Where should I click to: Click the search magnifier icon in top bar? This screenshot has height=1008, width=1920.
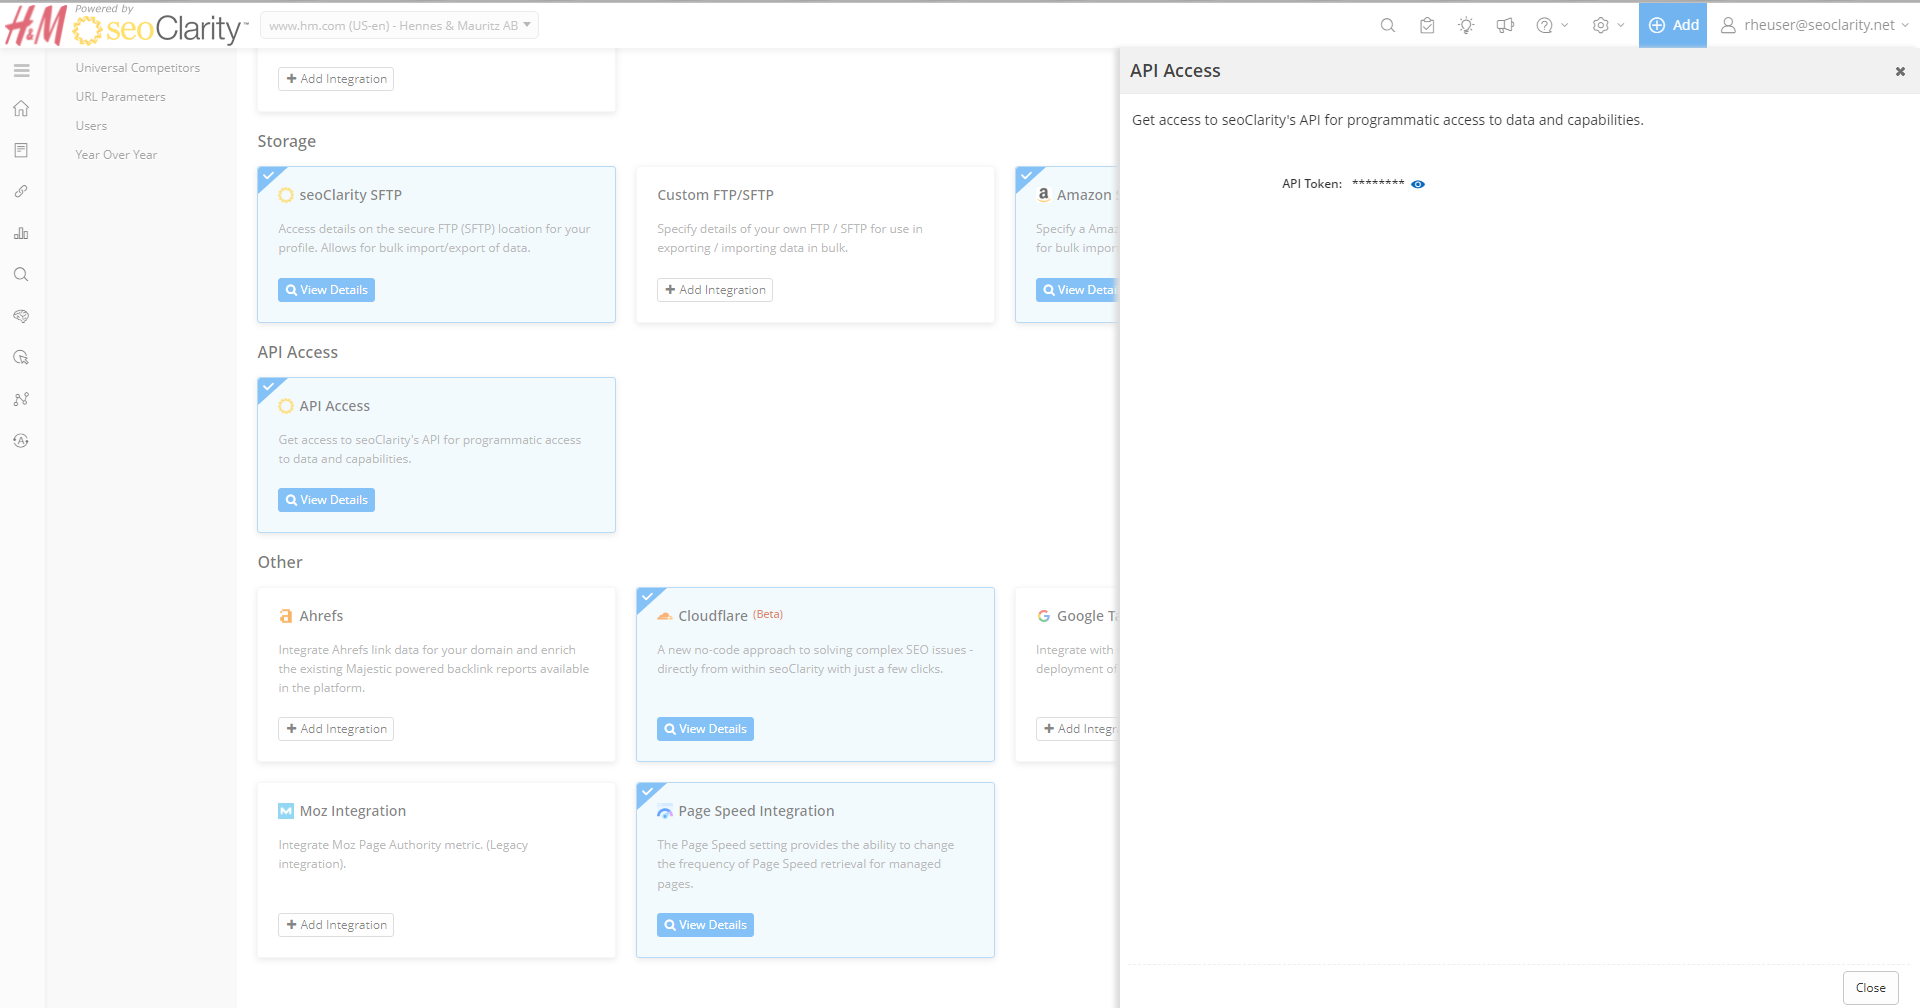pos(1388,26)
